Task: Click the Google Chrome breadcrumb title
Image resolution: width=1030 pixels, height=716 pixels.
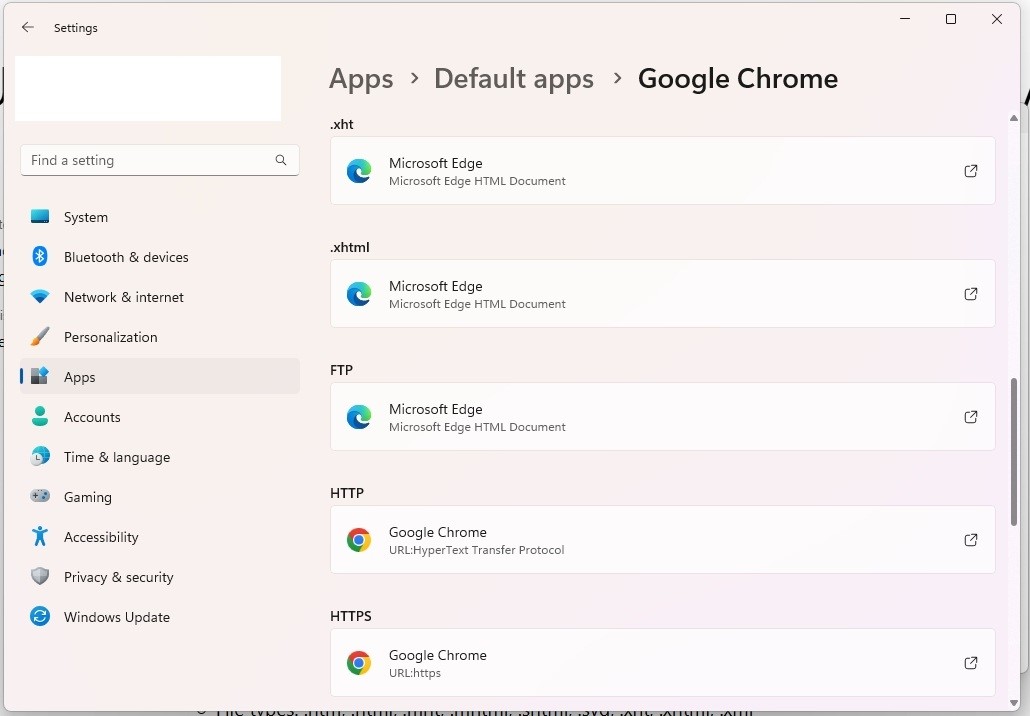Action: click(738, 79)
